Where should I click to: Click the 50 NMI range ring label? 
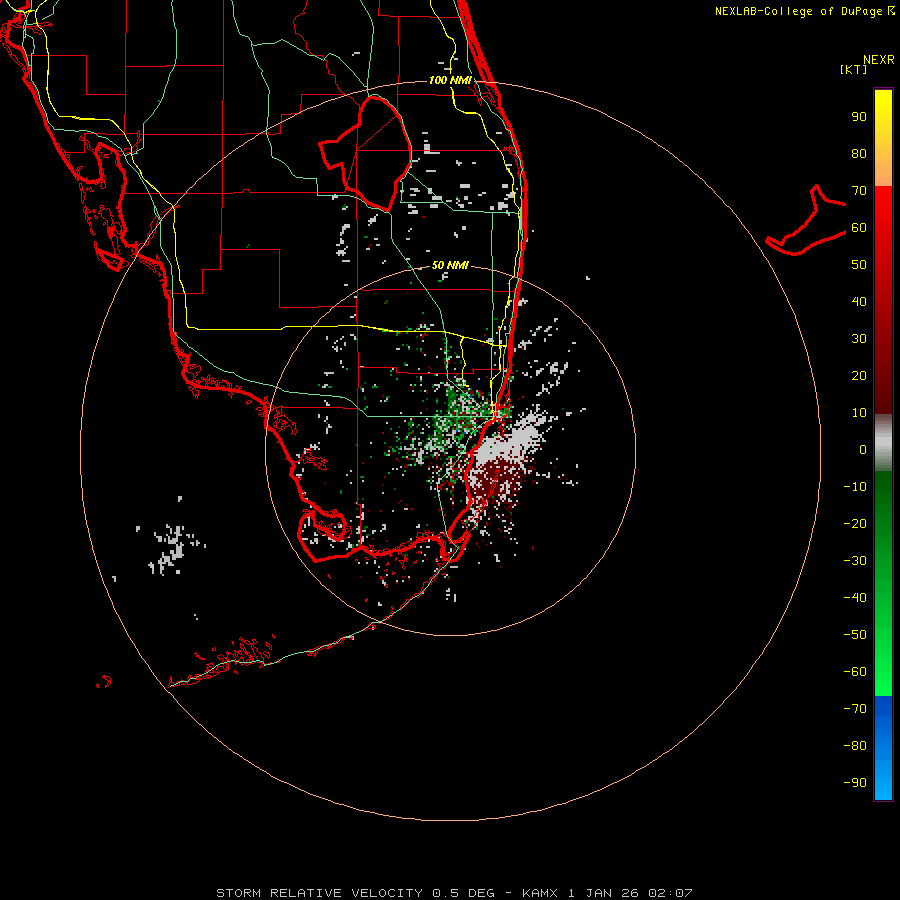pos(450,265)
